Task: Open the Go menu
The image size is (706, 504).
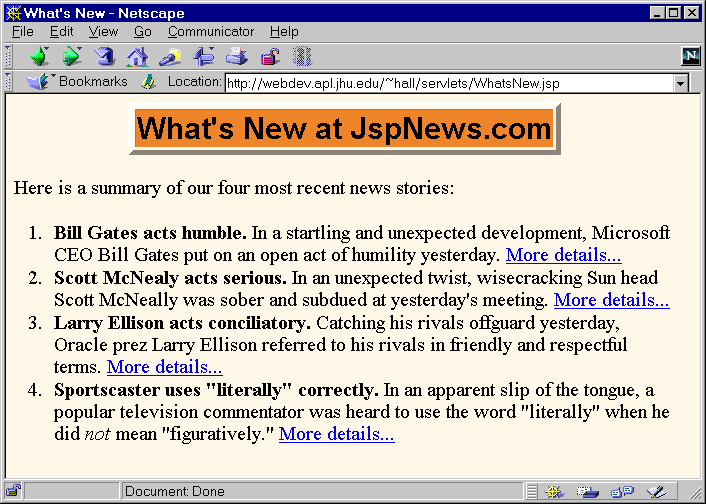Action: point(142,32)
